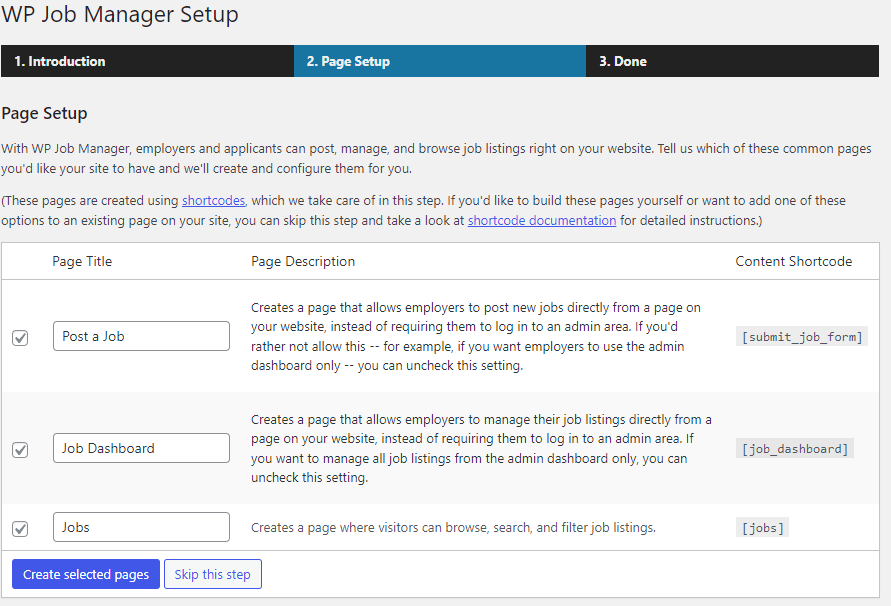This screenshot has height=606, width=891.
Task: Click the Content Shortcode column header
Action: tap(794, 262)
